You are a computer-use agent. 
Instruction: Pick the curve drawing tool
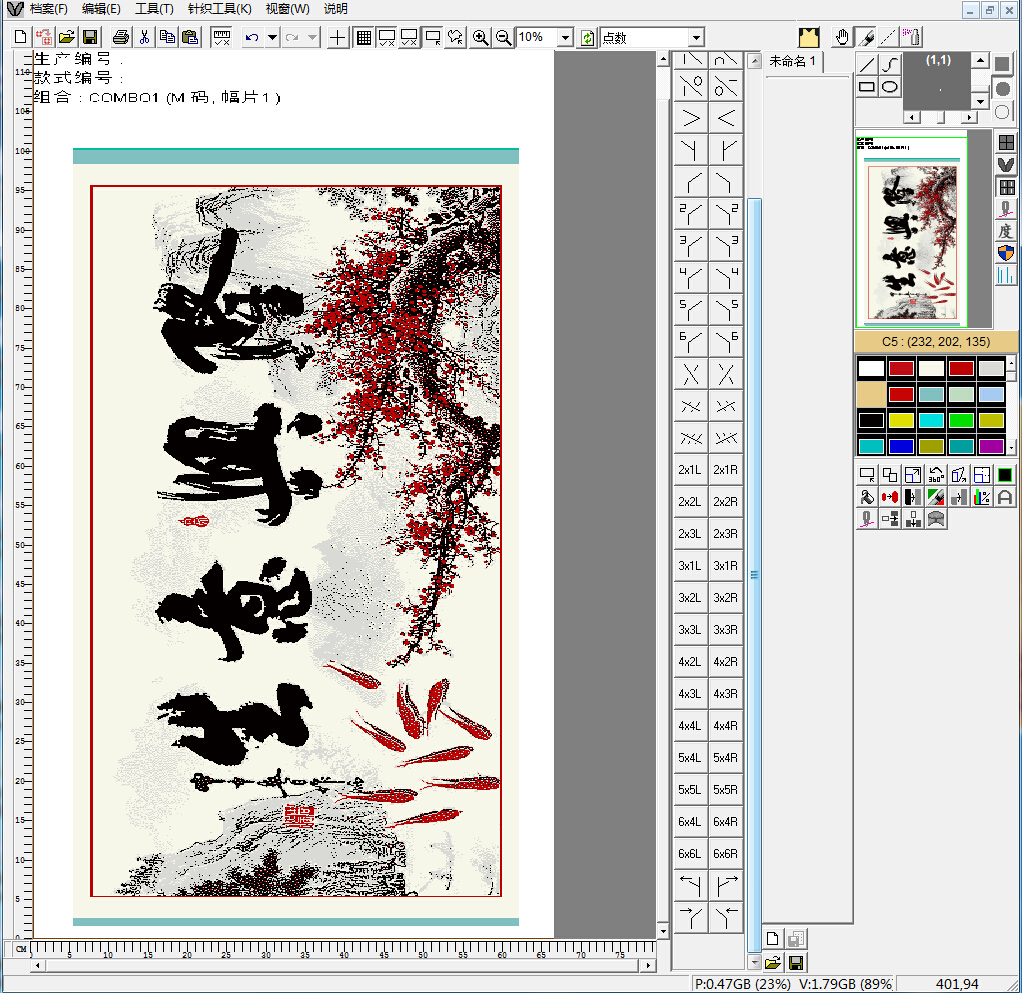[890, 64]
